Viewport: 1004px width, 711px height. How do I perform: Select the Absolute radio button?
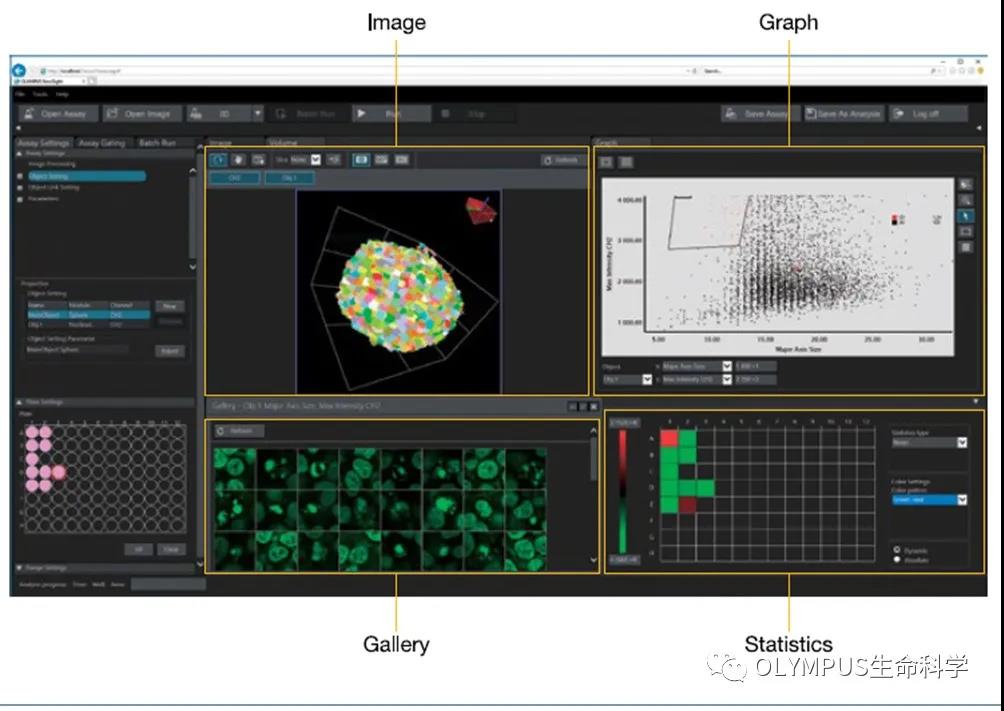pyautogui.click(x=896, y=559)
